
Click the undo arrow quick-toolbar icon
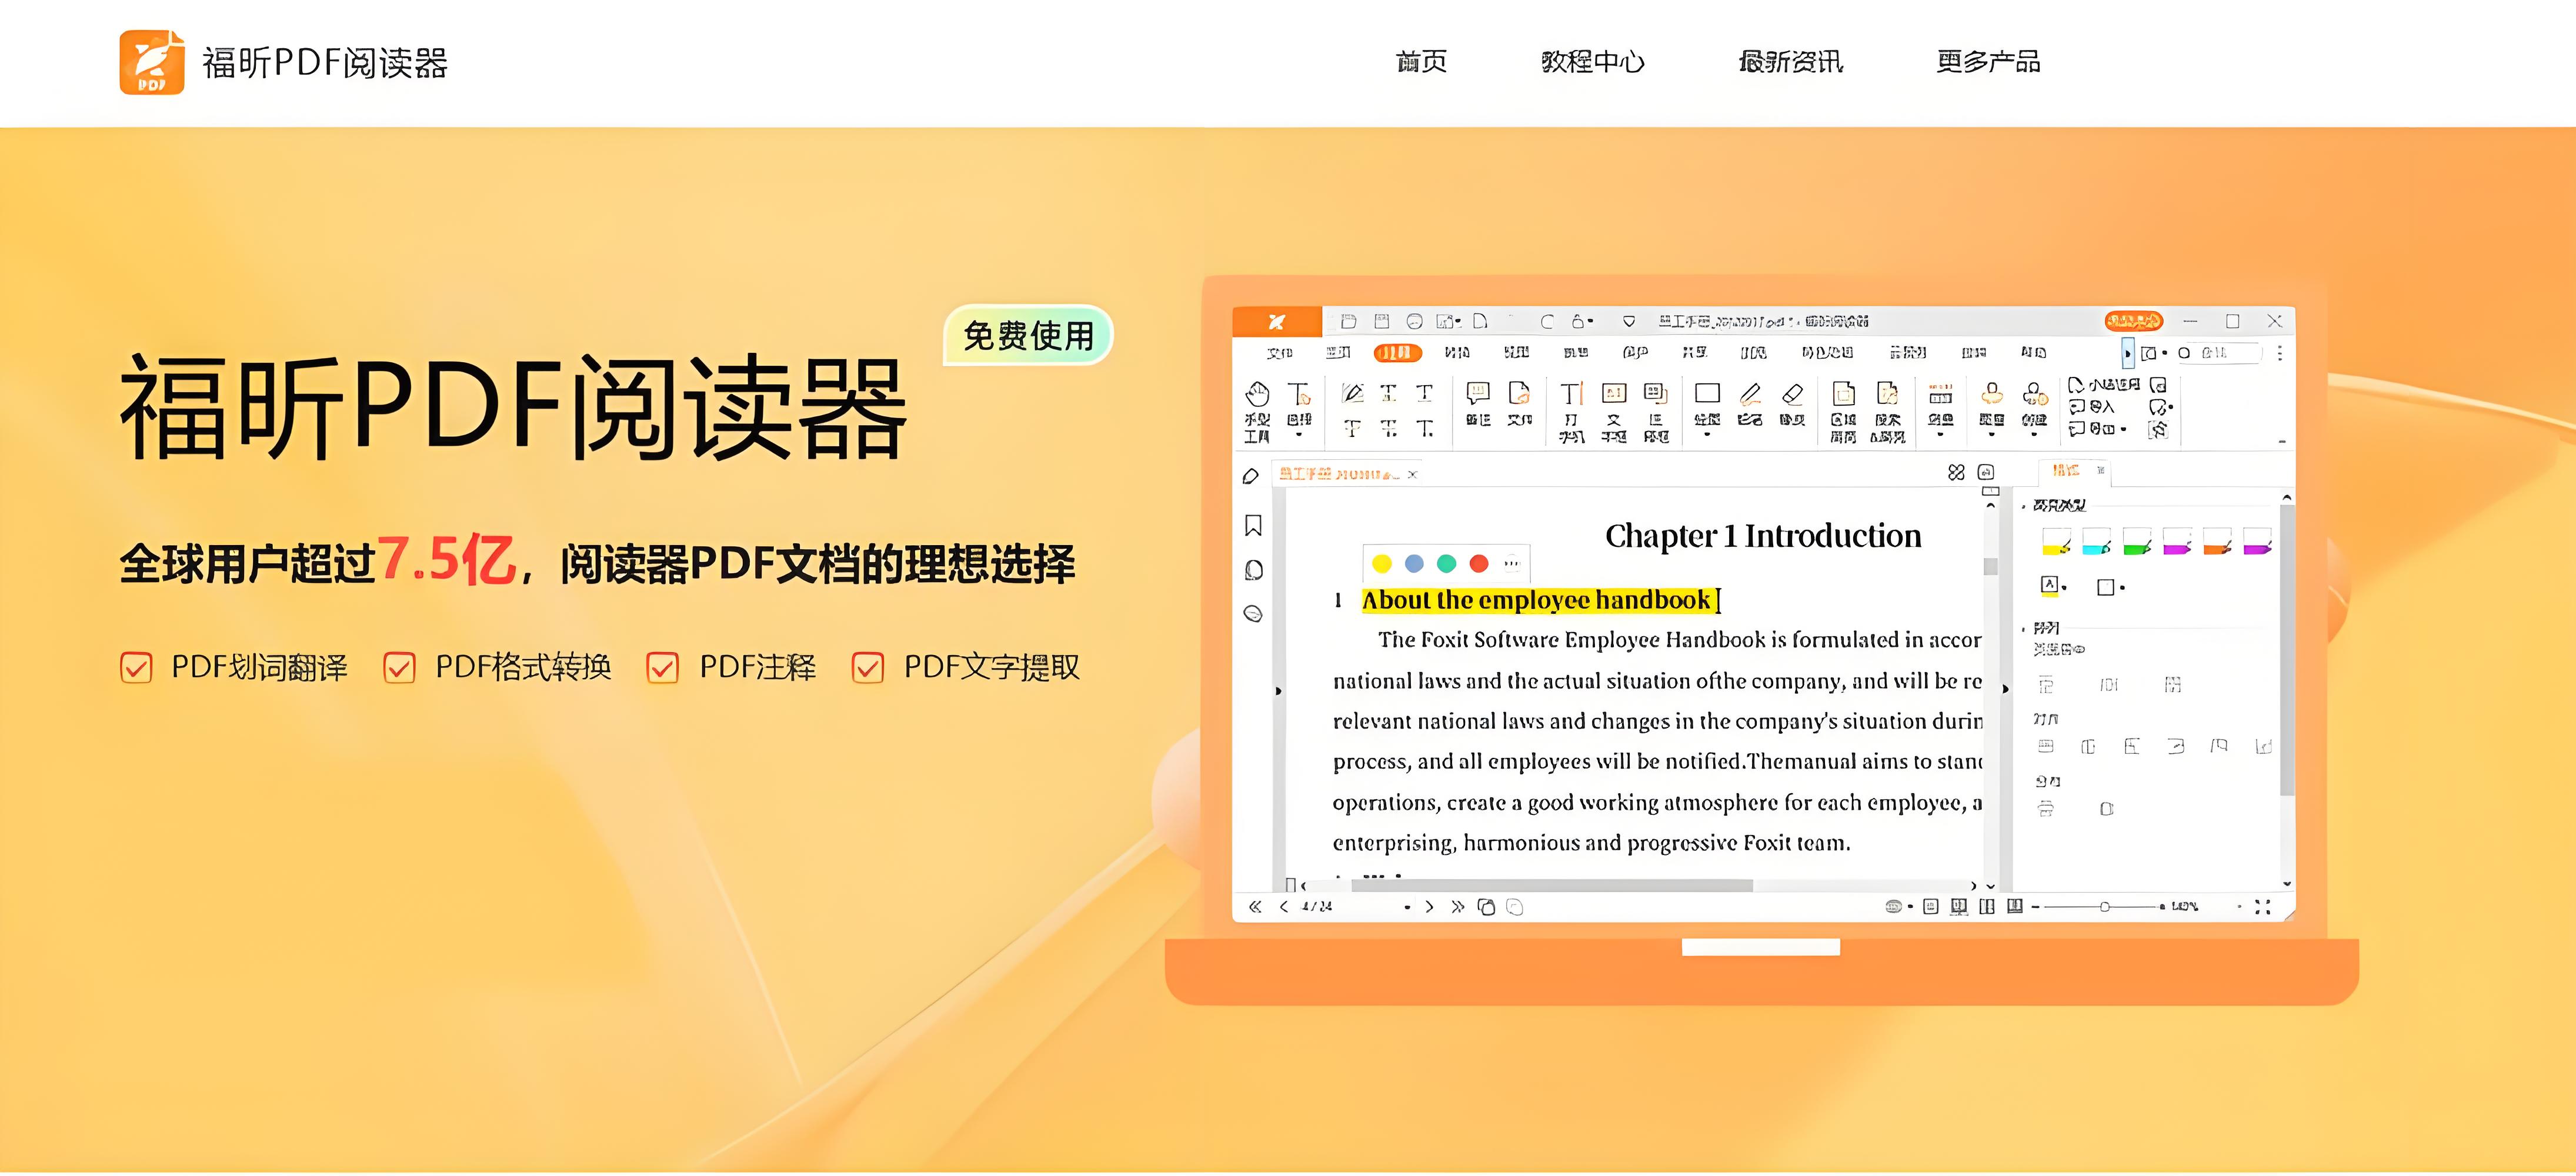1547,321
